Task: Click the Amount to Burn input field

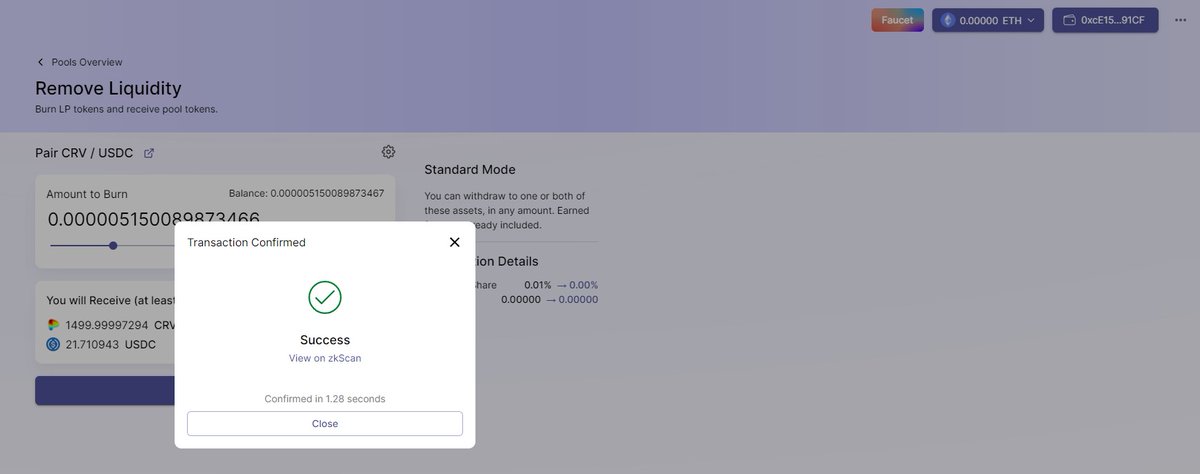Action: tap(154, 219)
